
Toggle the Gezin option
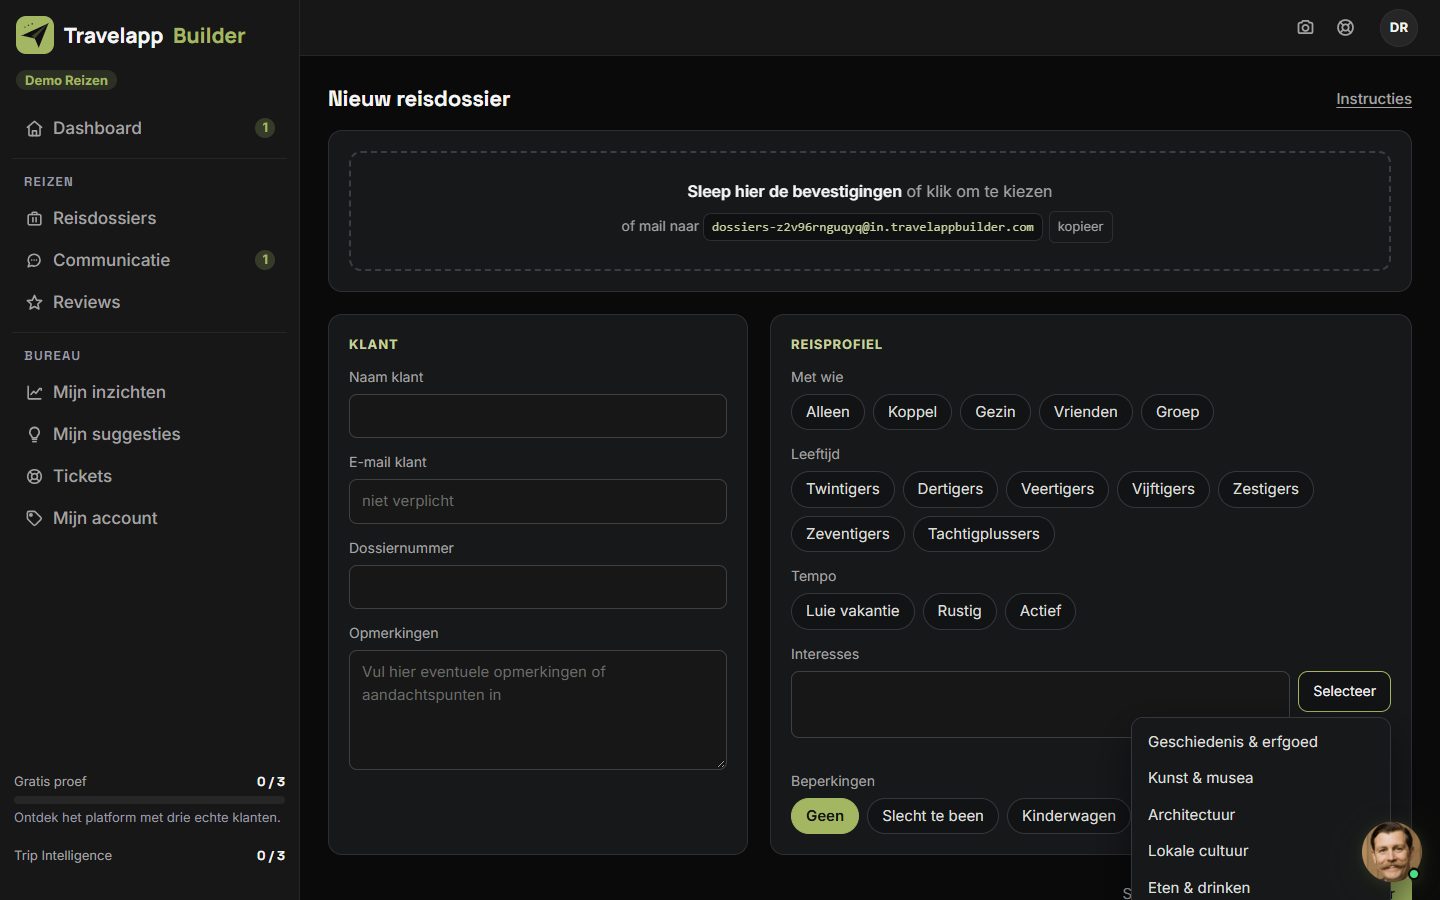click(x=995, y=412)
